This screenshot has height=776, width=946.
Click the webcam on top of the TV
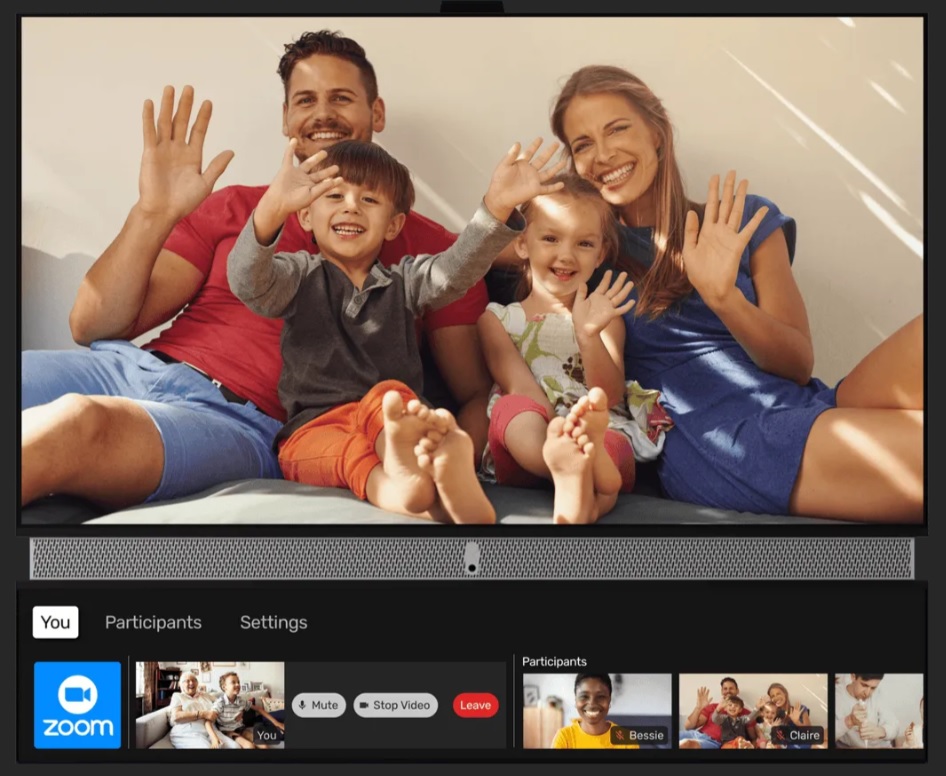(x=471, y=7)
